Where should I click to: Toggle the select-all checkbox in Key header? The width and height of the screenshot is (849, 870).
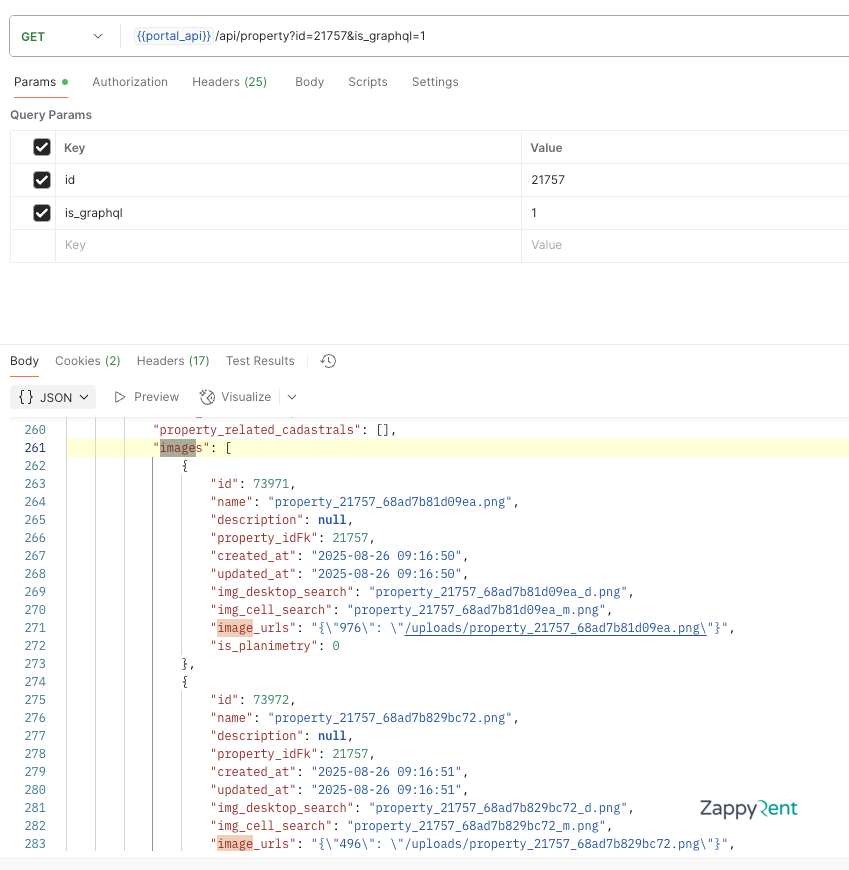click(42, 147)
